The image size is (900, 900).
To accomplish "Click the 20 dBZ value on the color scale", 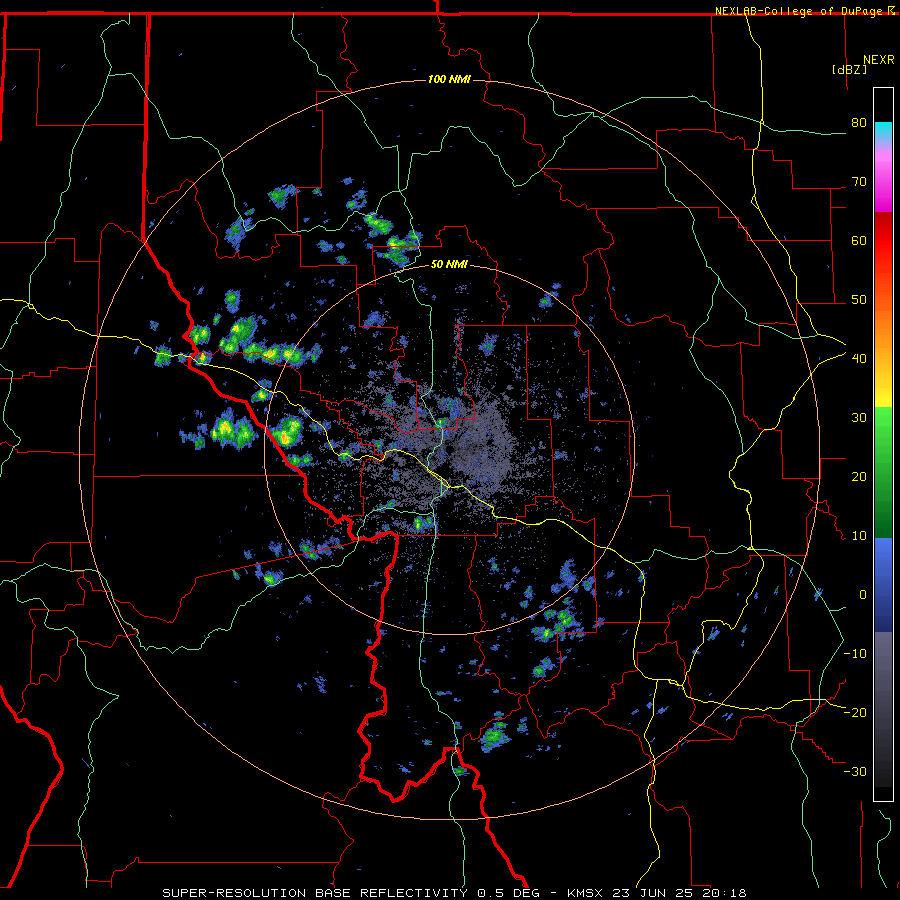I will tap(859, 477).
